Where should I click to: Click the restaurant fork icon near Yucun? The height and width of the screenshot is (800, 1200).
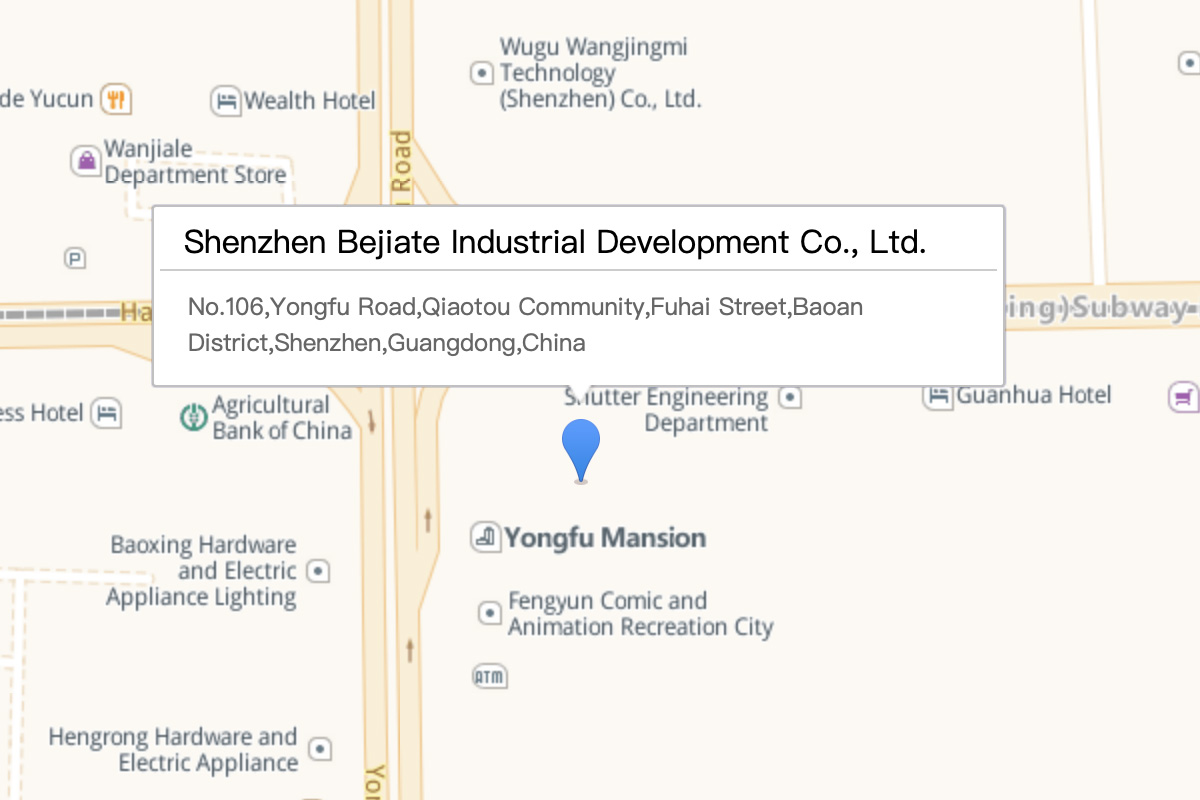pyautogui.click(x=118, y=99)
